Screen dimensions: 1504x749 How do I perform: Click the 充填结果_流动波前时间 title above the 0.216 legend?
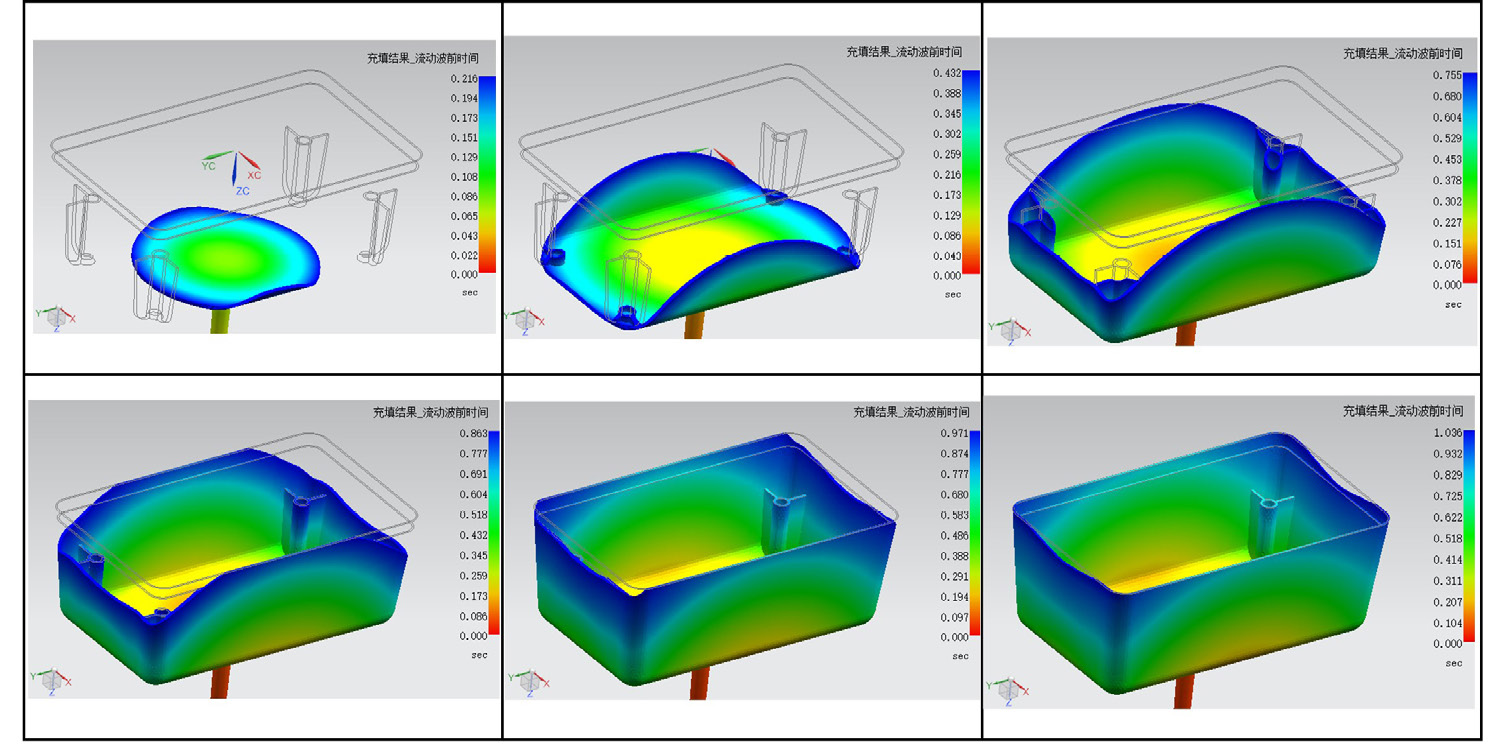point(424,58)
